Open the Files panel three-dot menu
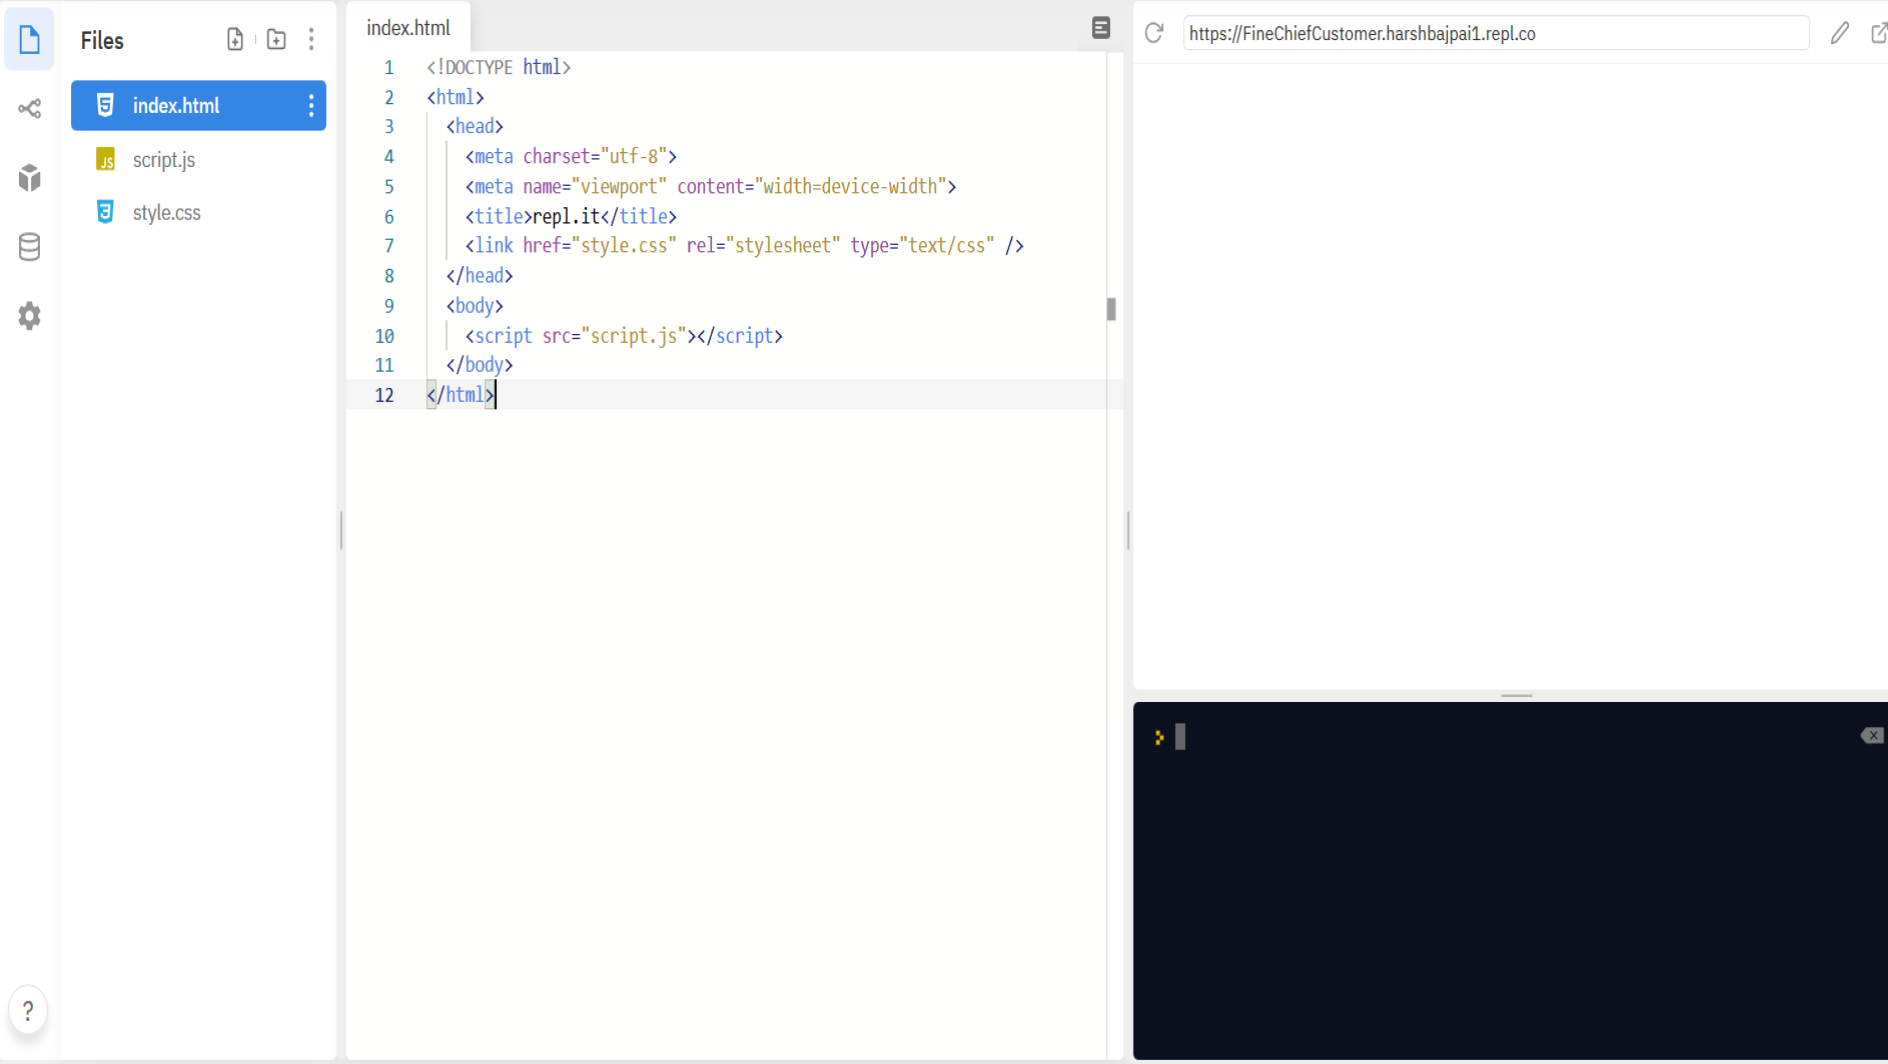The height and width of the screenshot is (1064, 1888). click(312, 40)
